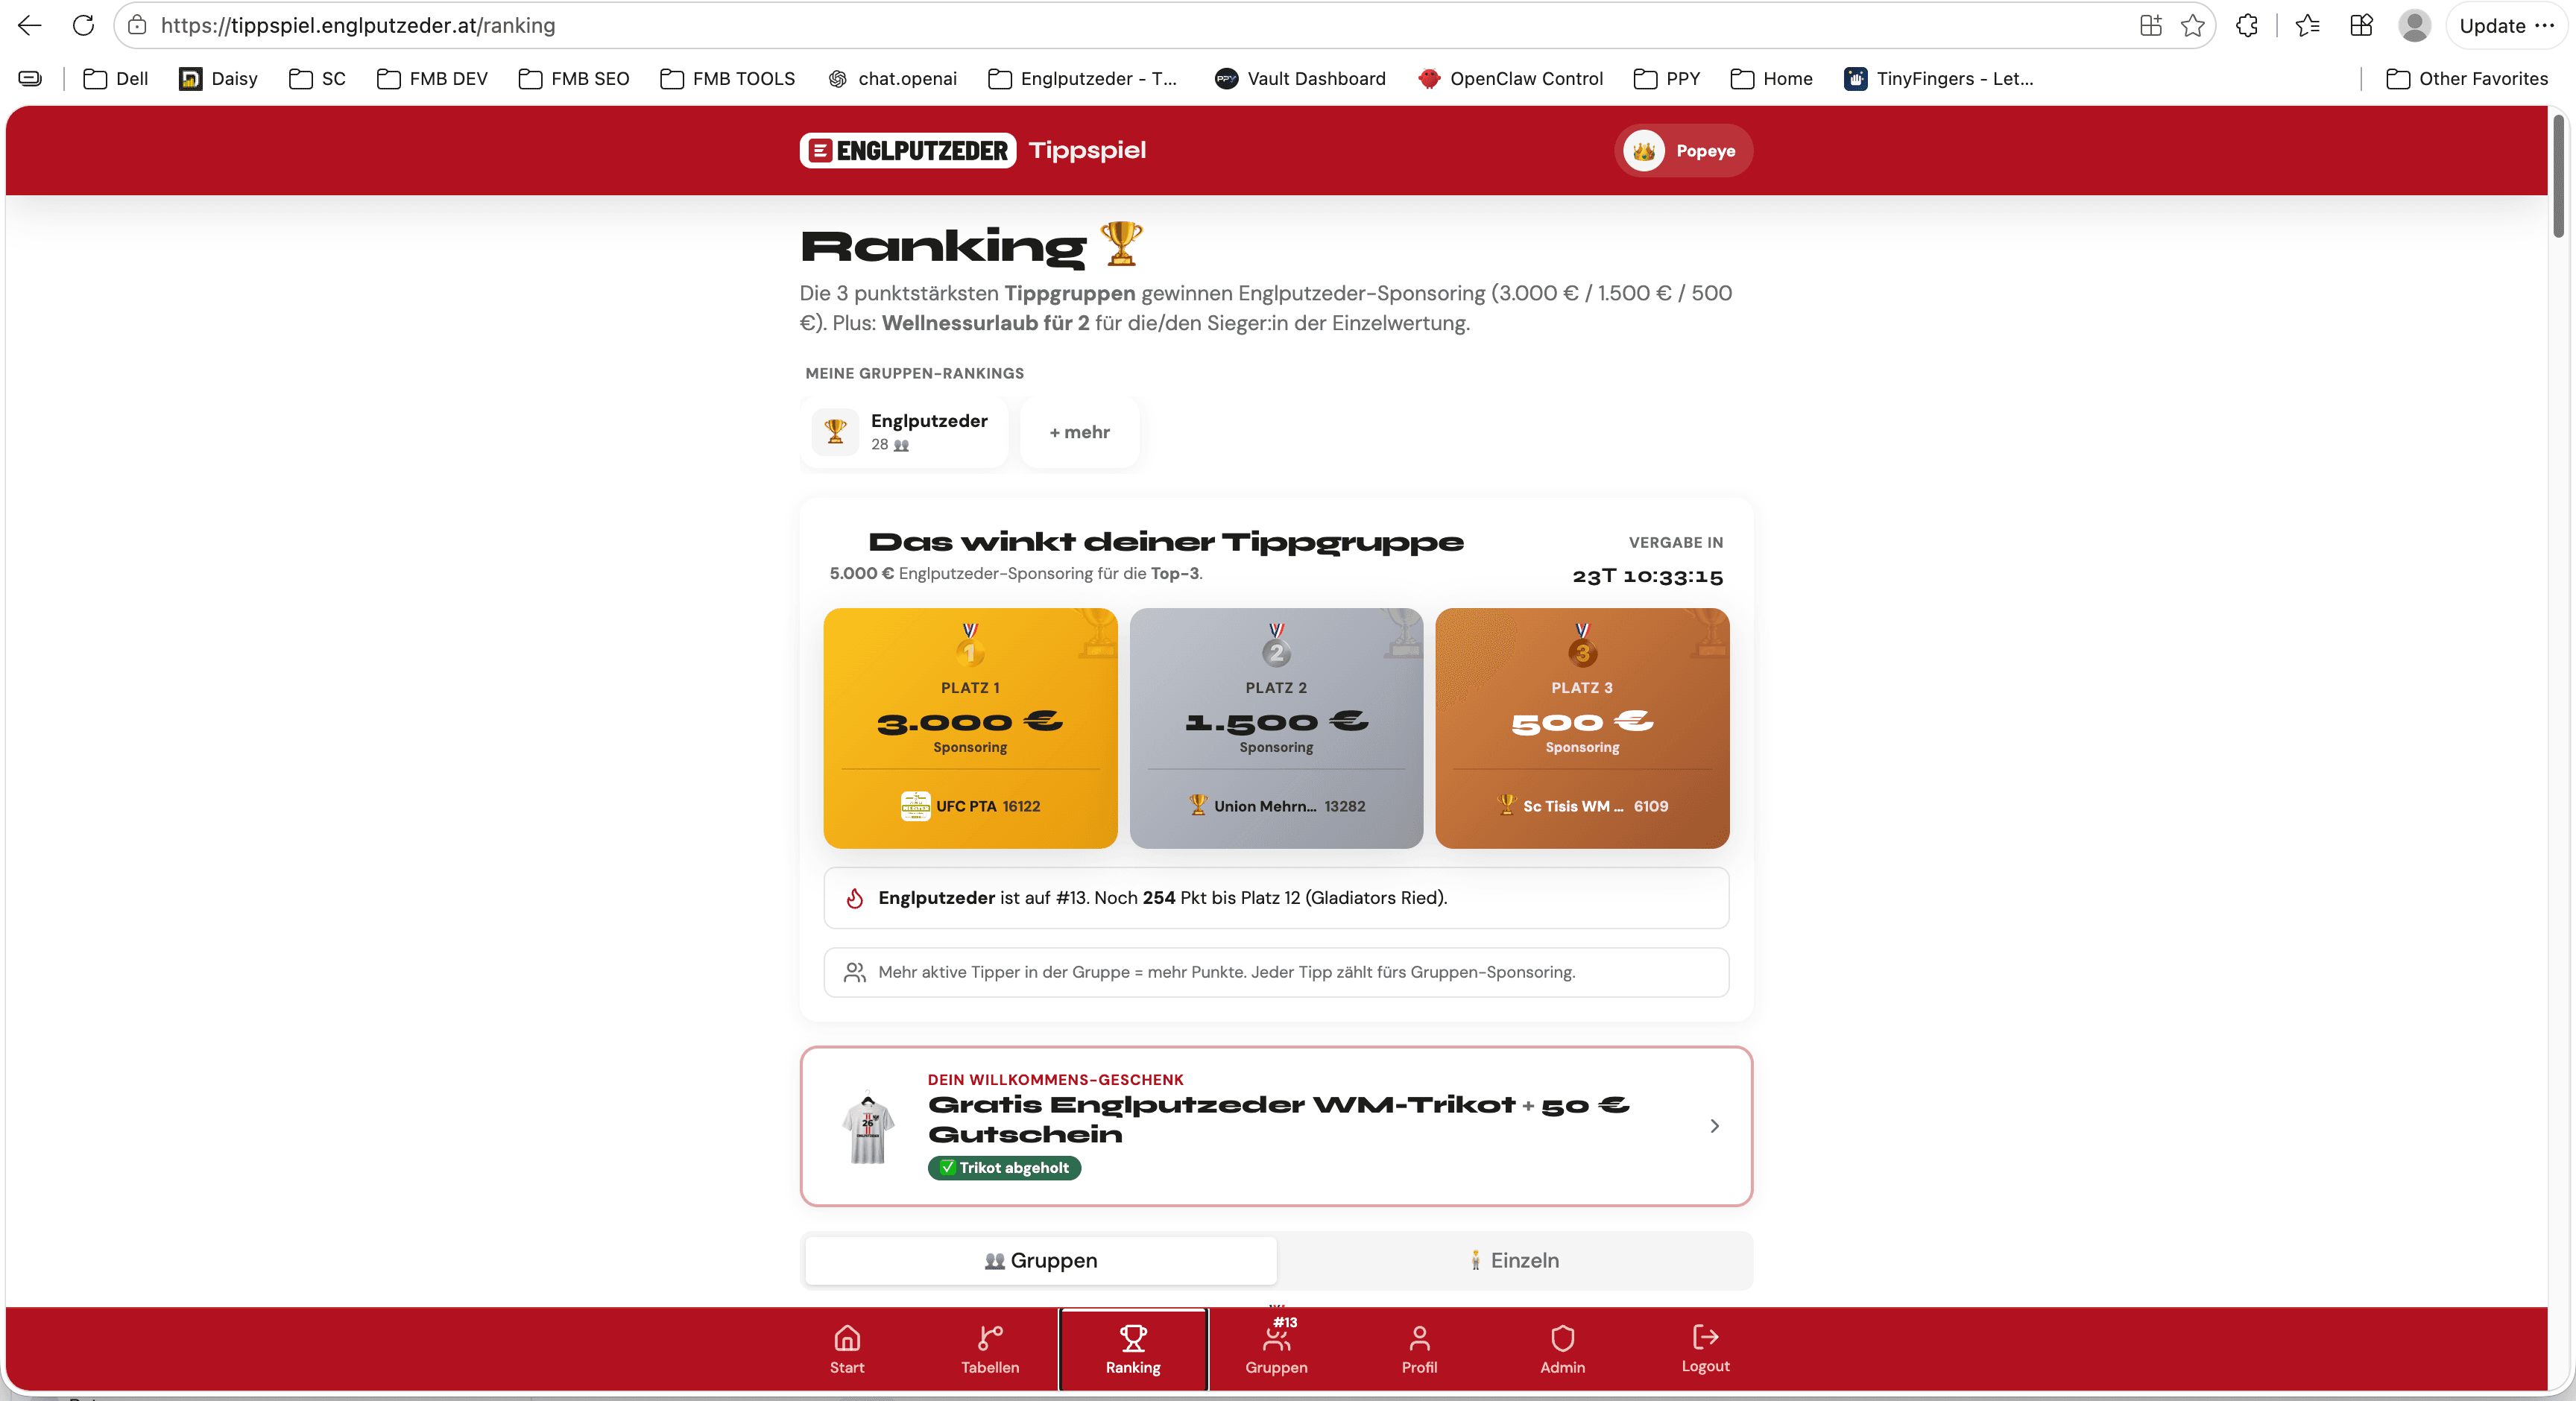The image size is (2576, 1401).
Task: Switch to the Einzeln ranking tab
Action: coord(1514,1261)
